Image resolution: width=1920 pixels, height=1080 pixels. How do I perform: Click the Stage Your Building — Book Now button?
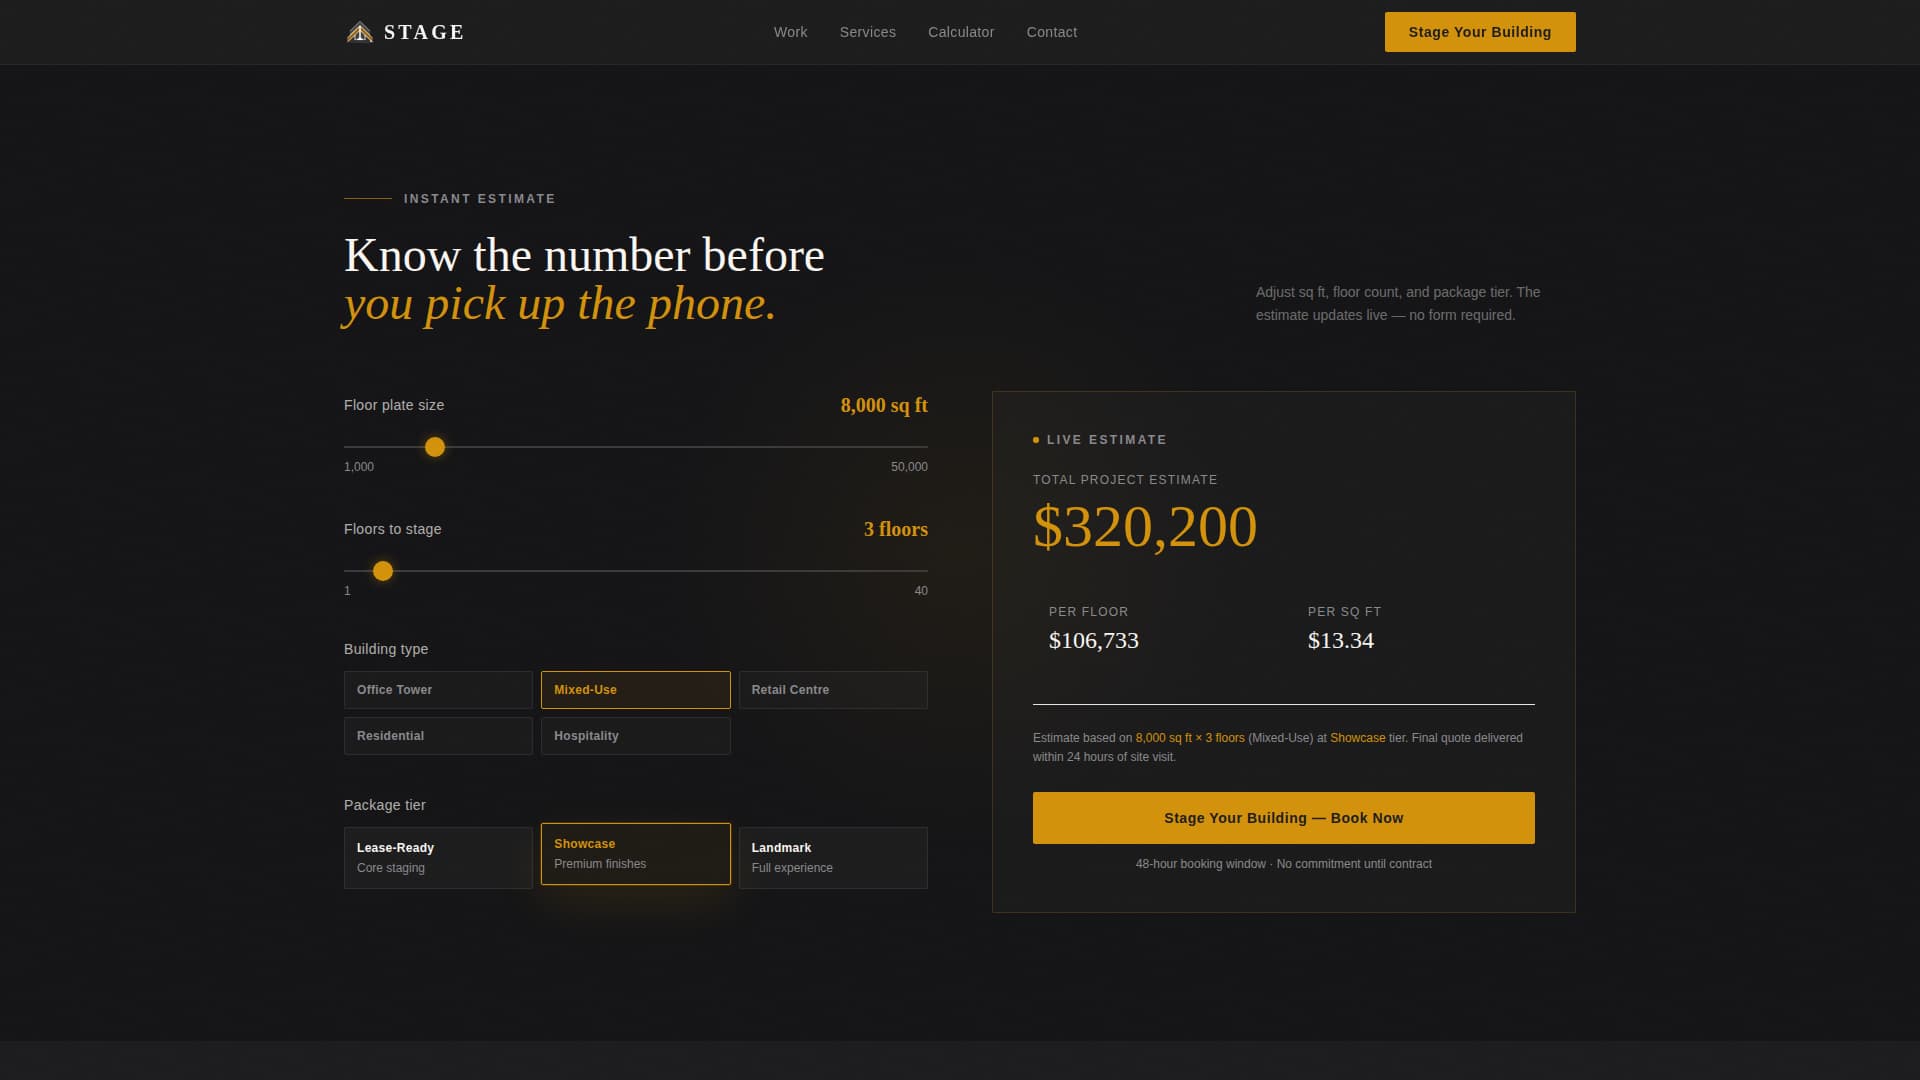click(1283, 817)
